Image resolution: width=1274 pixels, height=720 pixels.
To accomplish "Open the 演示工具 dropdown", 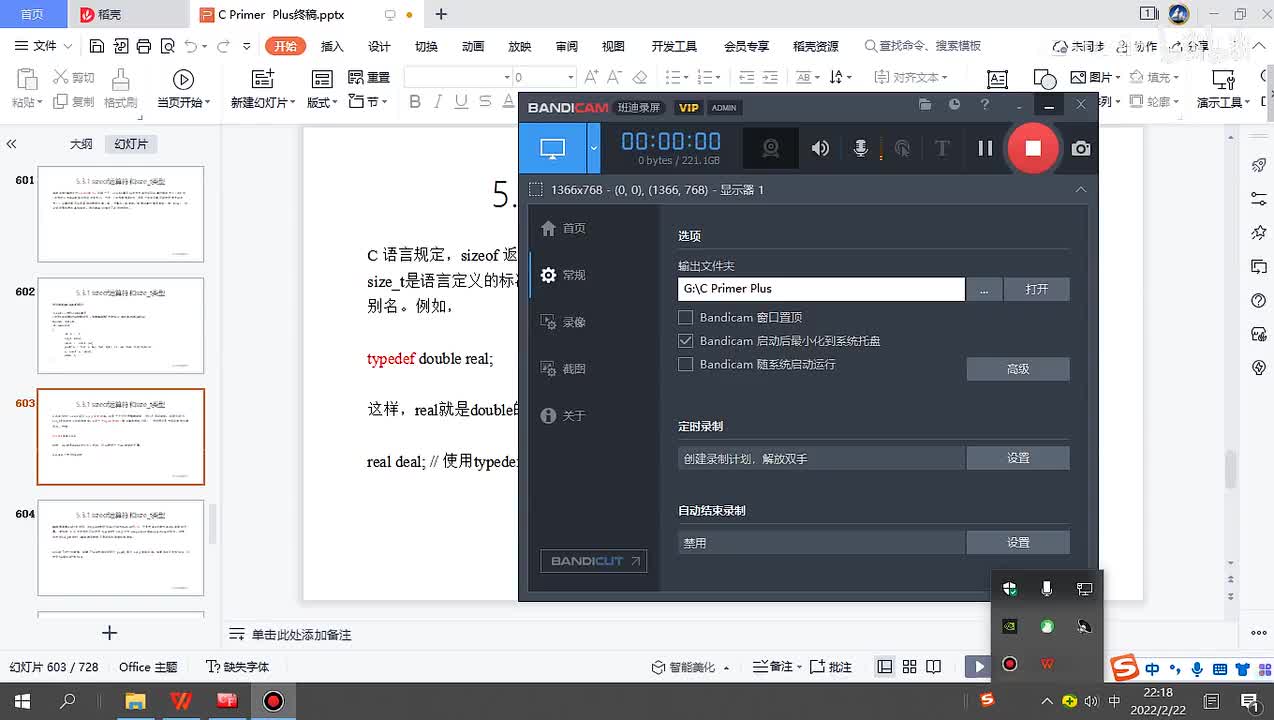I will point(1224,102).
